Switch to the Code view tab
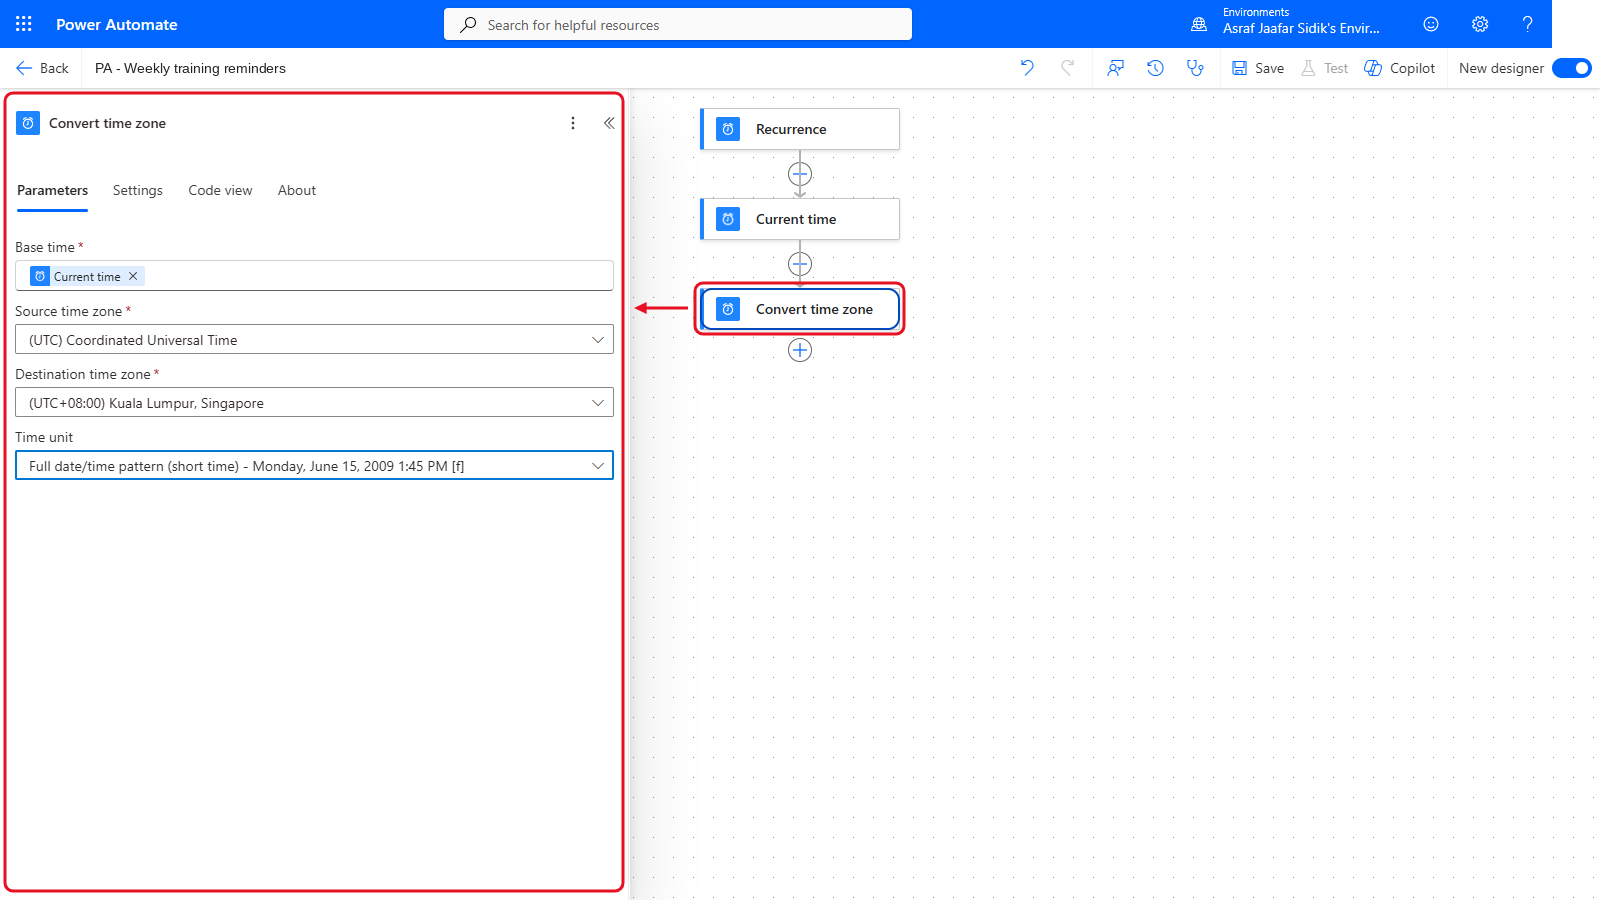1600x900 pixels. tap(220, 190)
